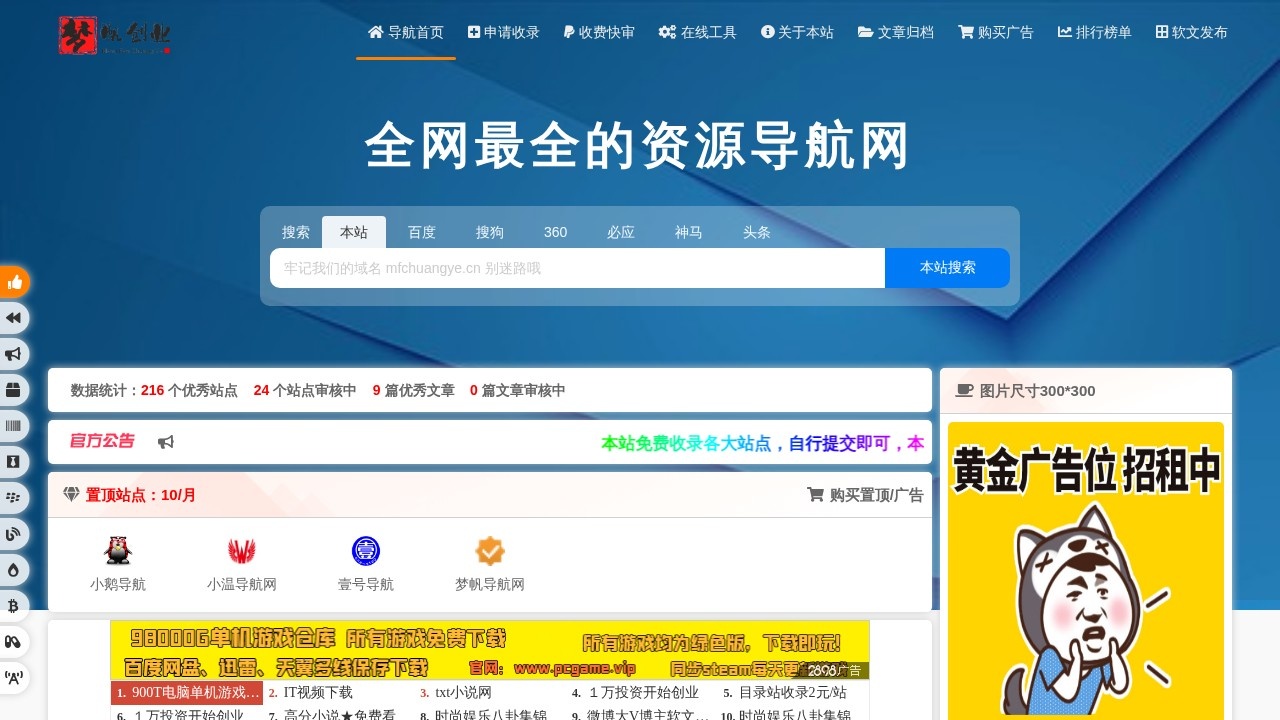Click 购买置顶/广告 link

(865, 494)
